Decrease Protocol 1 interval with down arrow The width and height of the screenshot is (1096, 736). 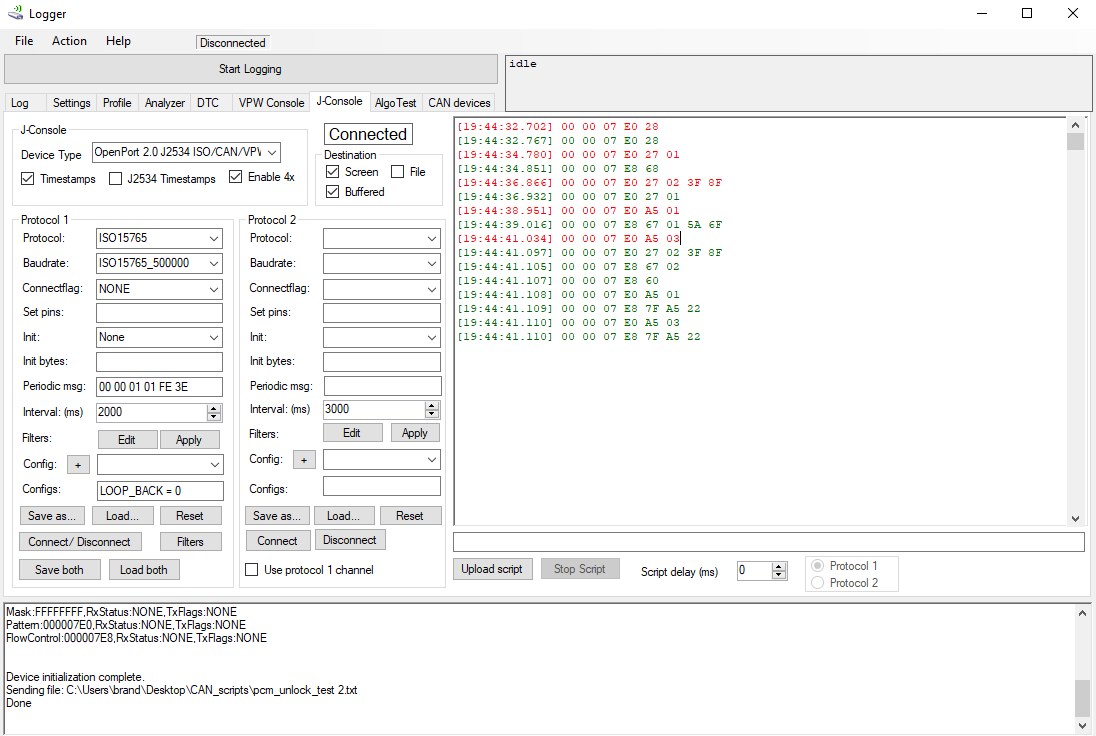click(214, 417)
